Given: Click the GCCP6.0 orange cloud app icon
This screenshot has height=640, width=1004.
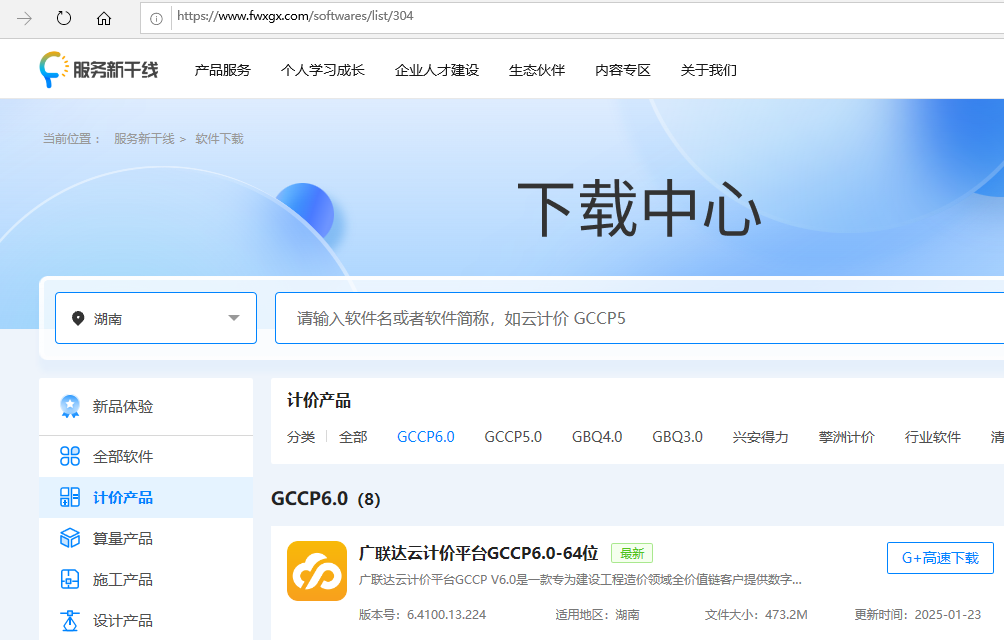Looking at the screenshot, I should [317, 571].
